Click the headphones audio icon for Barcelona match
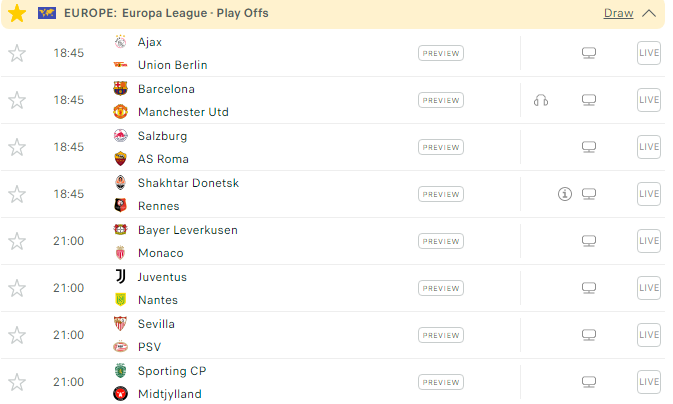Viewport: 673px width, 404px height. click(x=541, y=100)
